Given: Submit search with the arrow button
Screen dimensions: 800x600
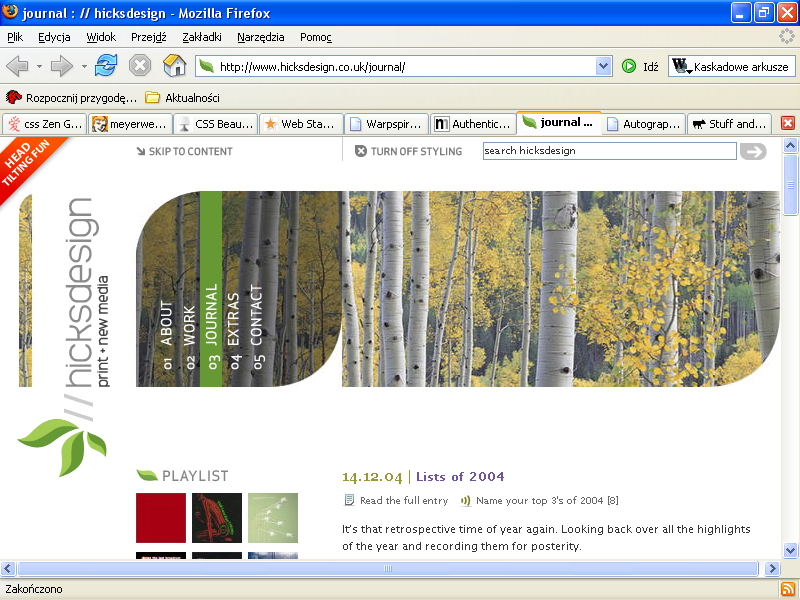Looking at the screenshot, I should (753, 152).
